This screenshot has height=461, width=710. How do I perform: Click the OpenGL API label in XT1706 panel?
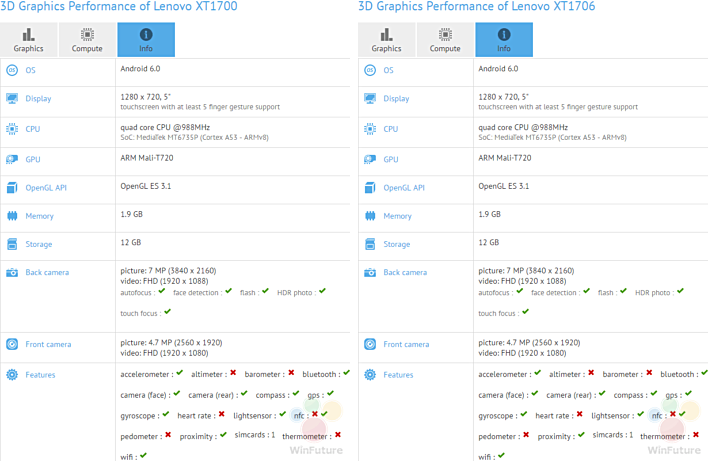tap(404, 187)
